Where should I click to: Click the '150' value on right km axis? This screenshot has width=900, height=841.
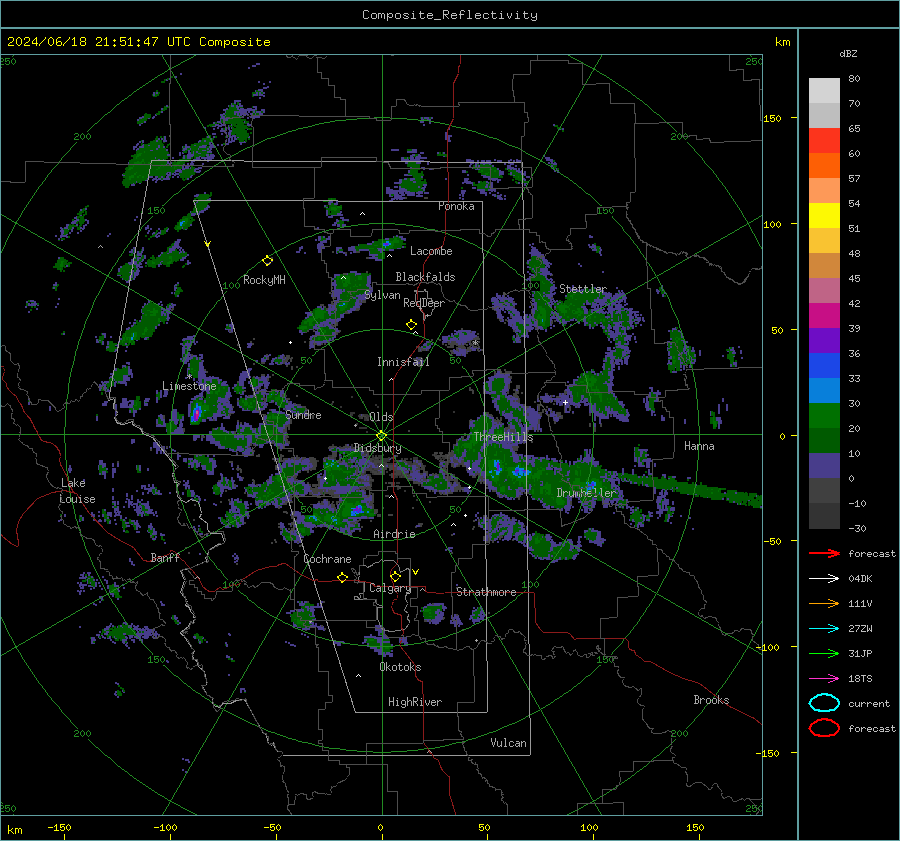tap(772, 118)
